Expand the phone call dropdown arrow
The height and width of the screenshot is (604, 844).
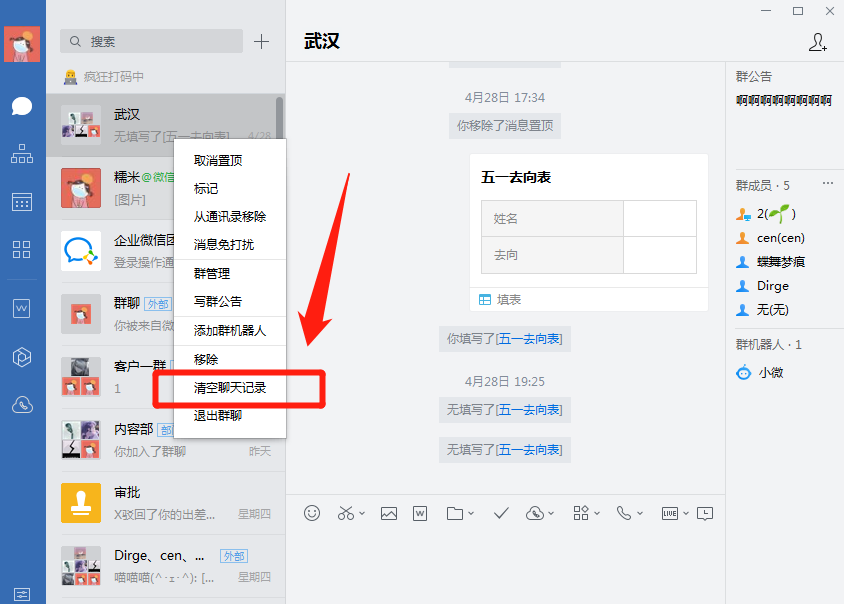pyautogui.click(x=640, y=514)
